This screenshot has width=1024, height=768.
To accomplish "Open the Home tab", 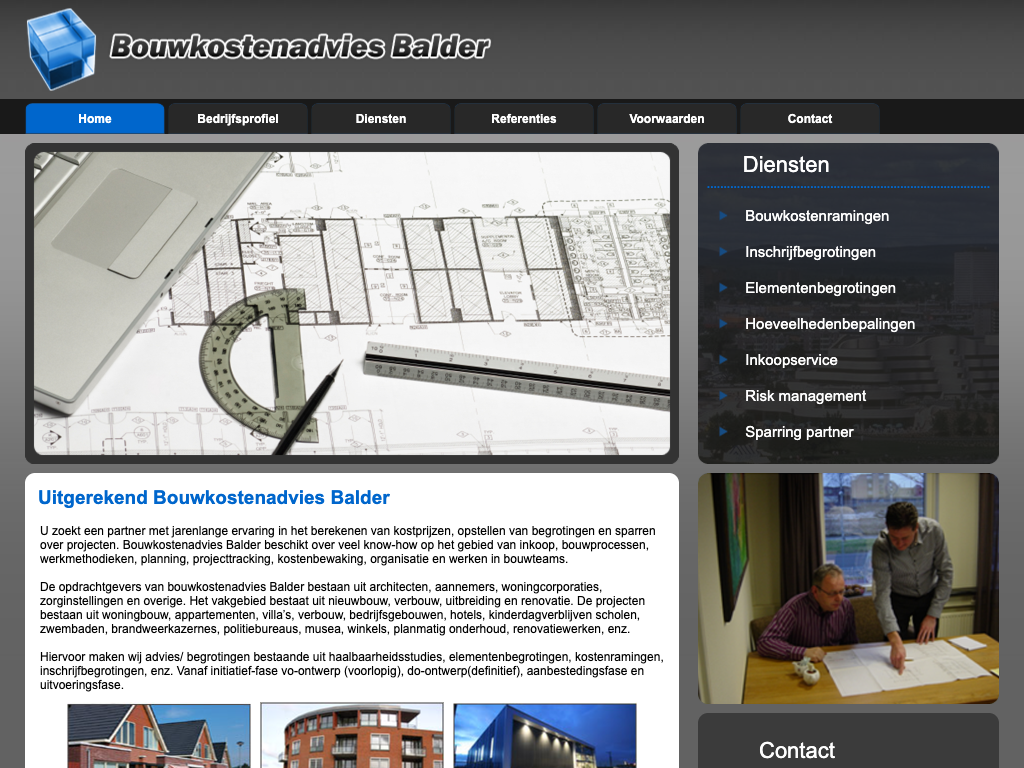I will 95,119.
